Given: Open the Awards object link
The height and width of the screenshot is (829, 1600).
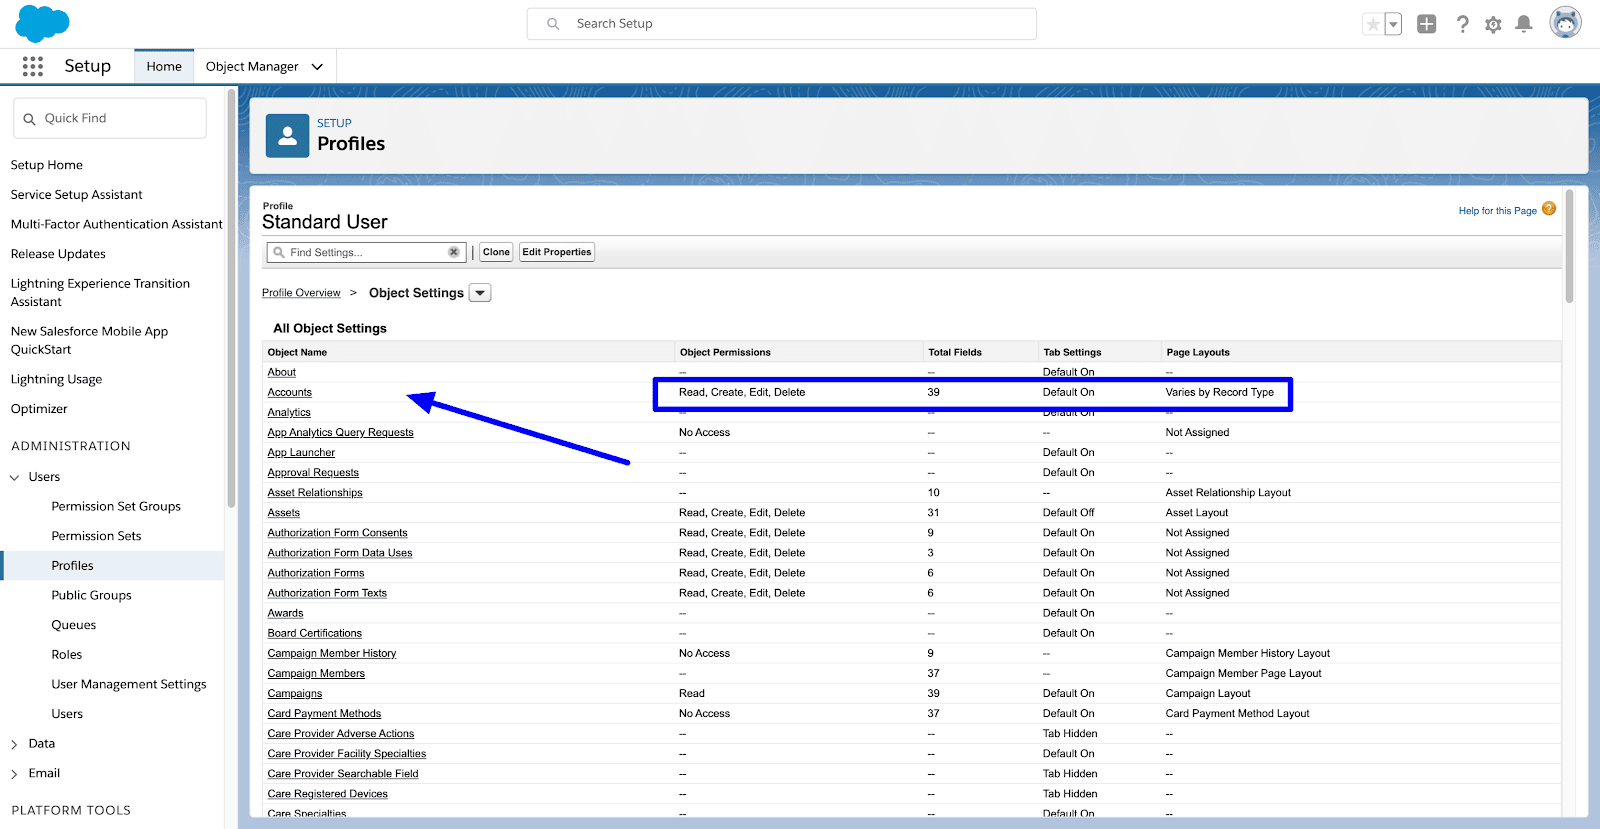Looking at the screenshot, I should 285,613.
